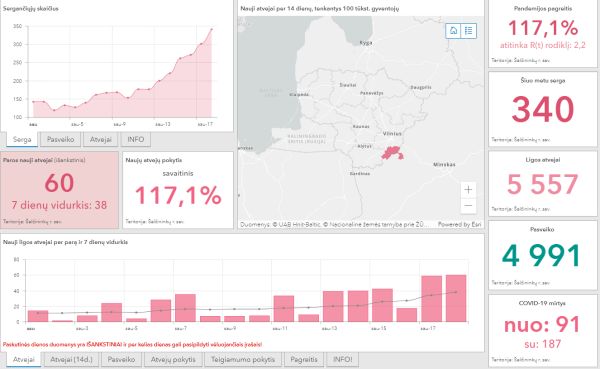This screenshot has height=369, width=600.
Task: Click the 'nuo: 91' deaths value
Action: coord(543,324)
